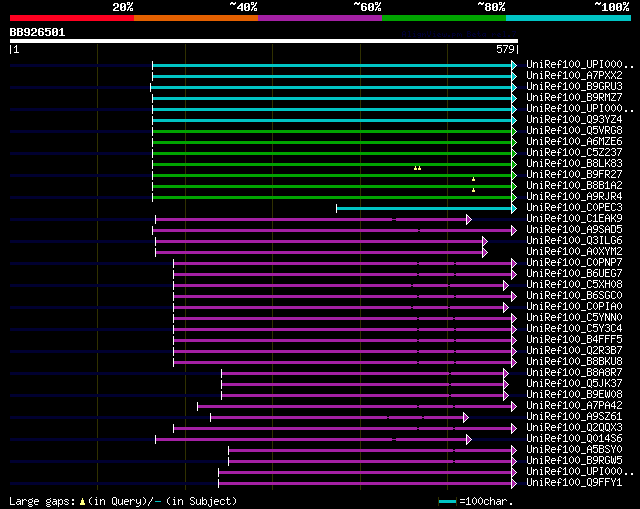Click the 20% scale label
The height and width of the screenshot is (509, 640).
pyautogui.click(x=123, y=7)
